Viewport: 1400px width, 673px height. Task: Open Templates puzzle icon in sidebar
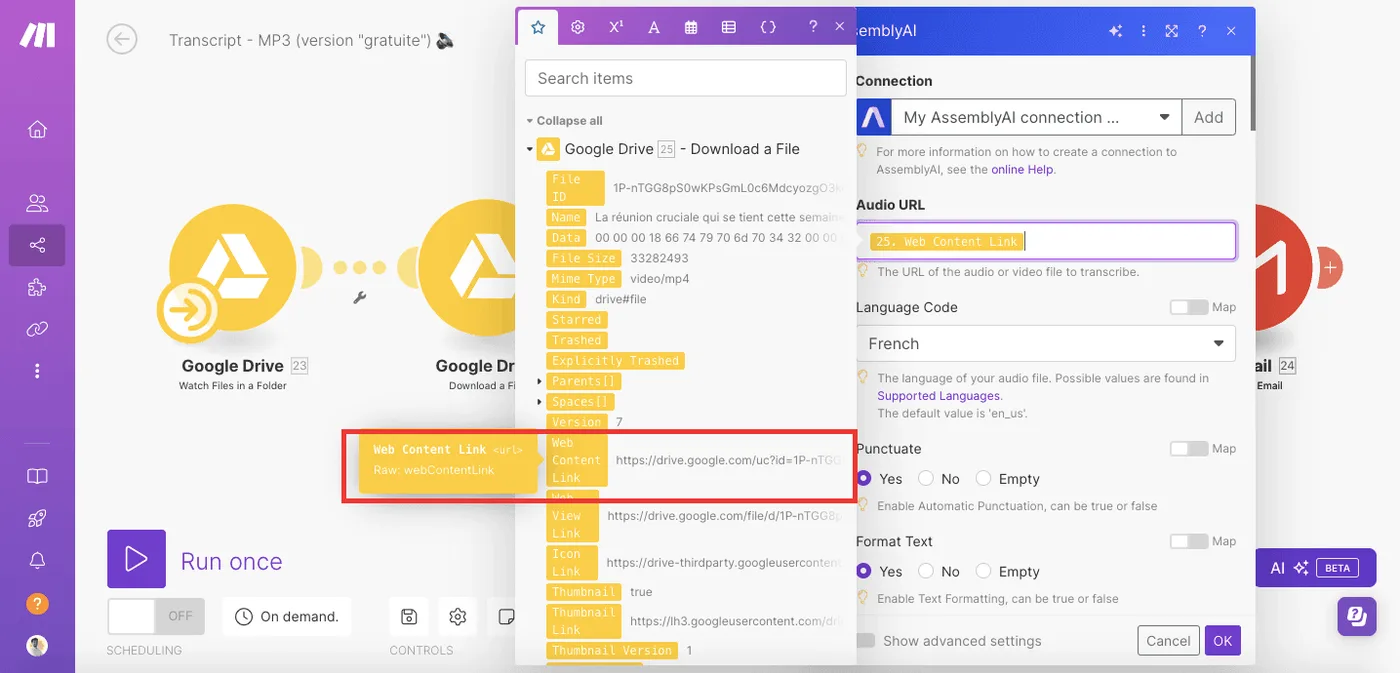pyautogui.click(x=37, y=287)
